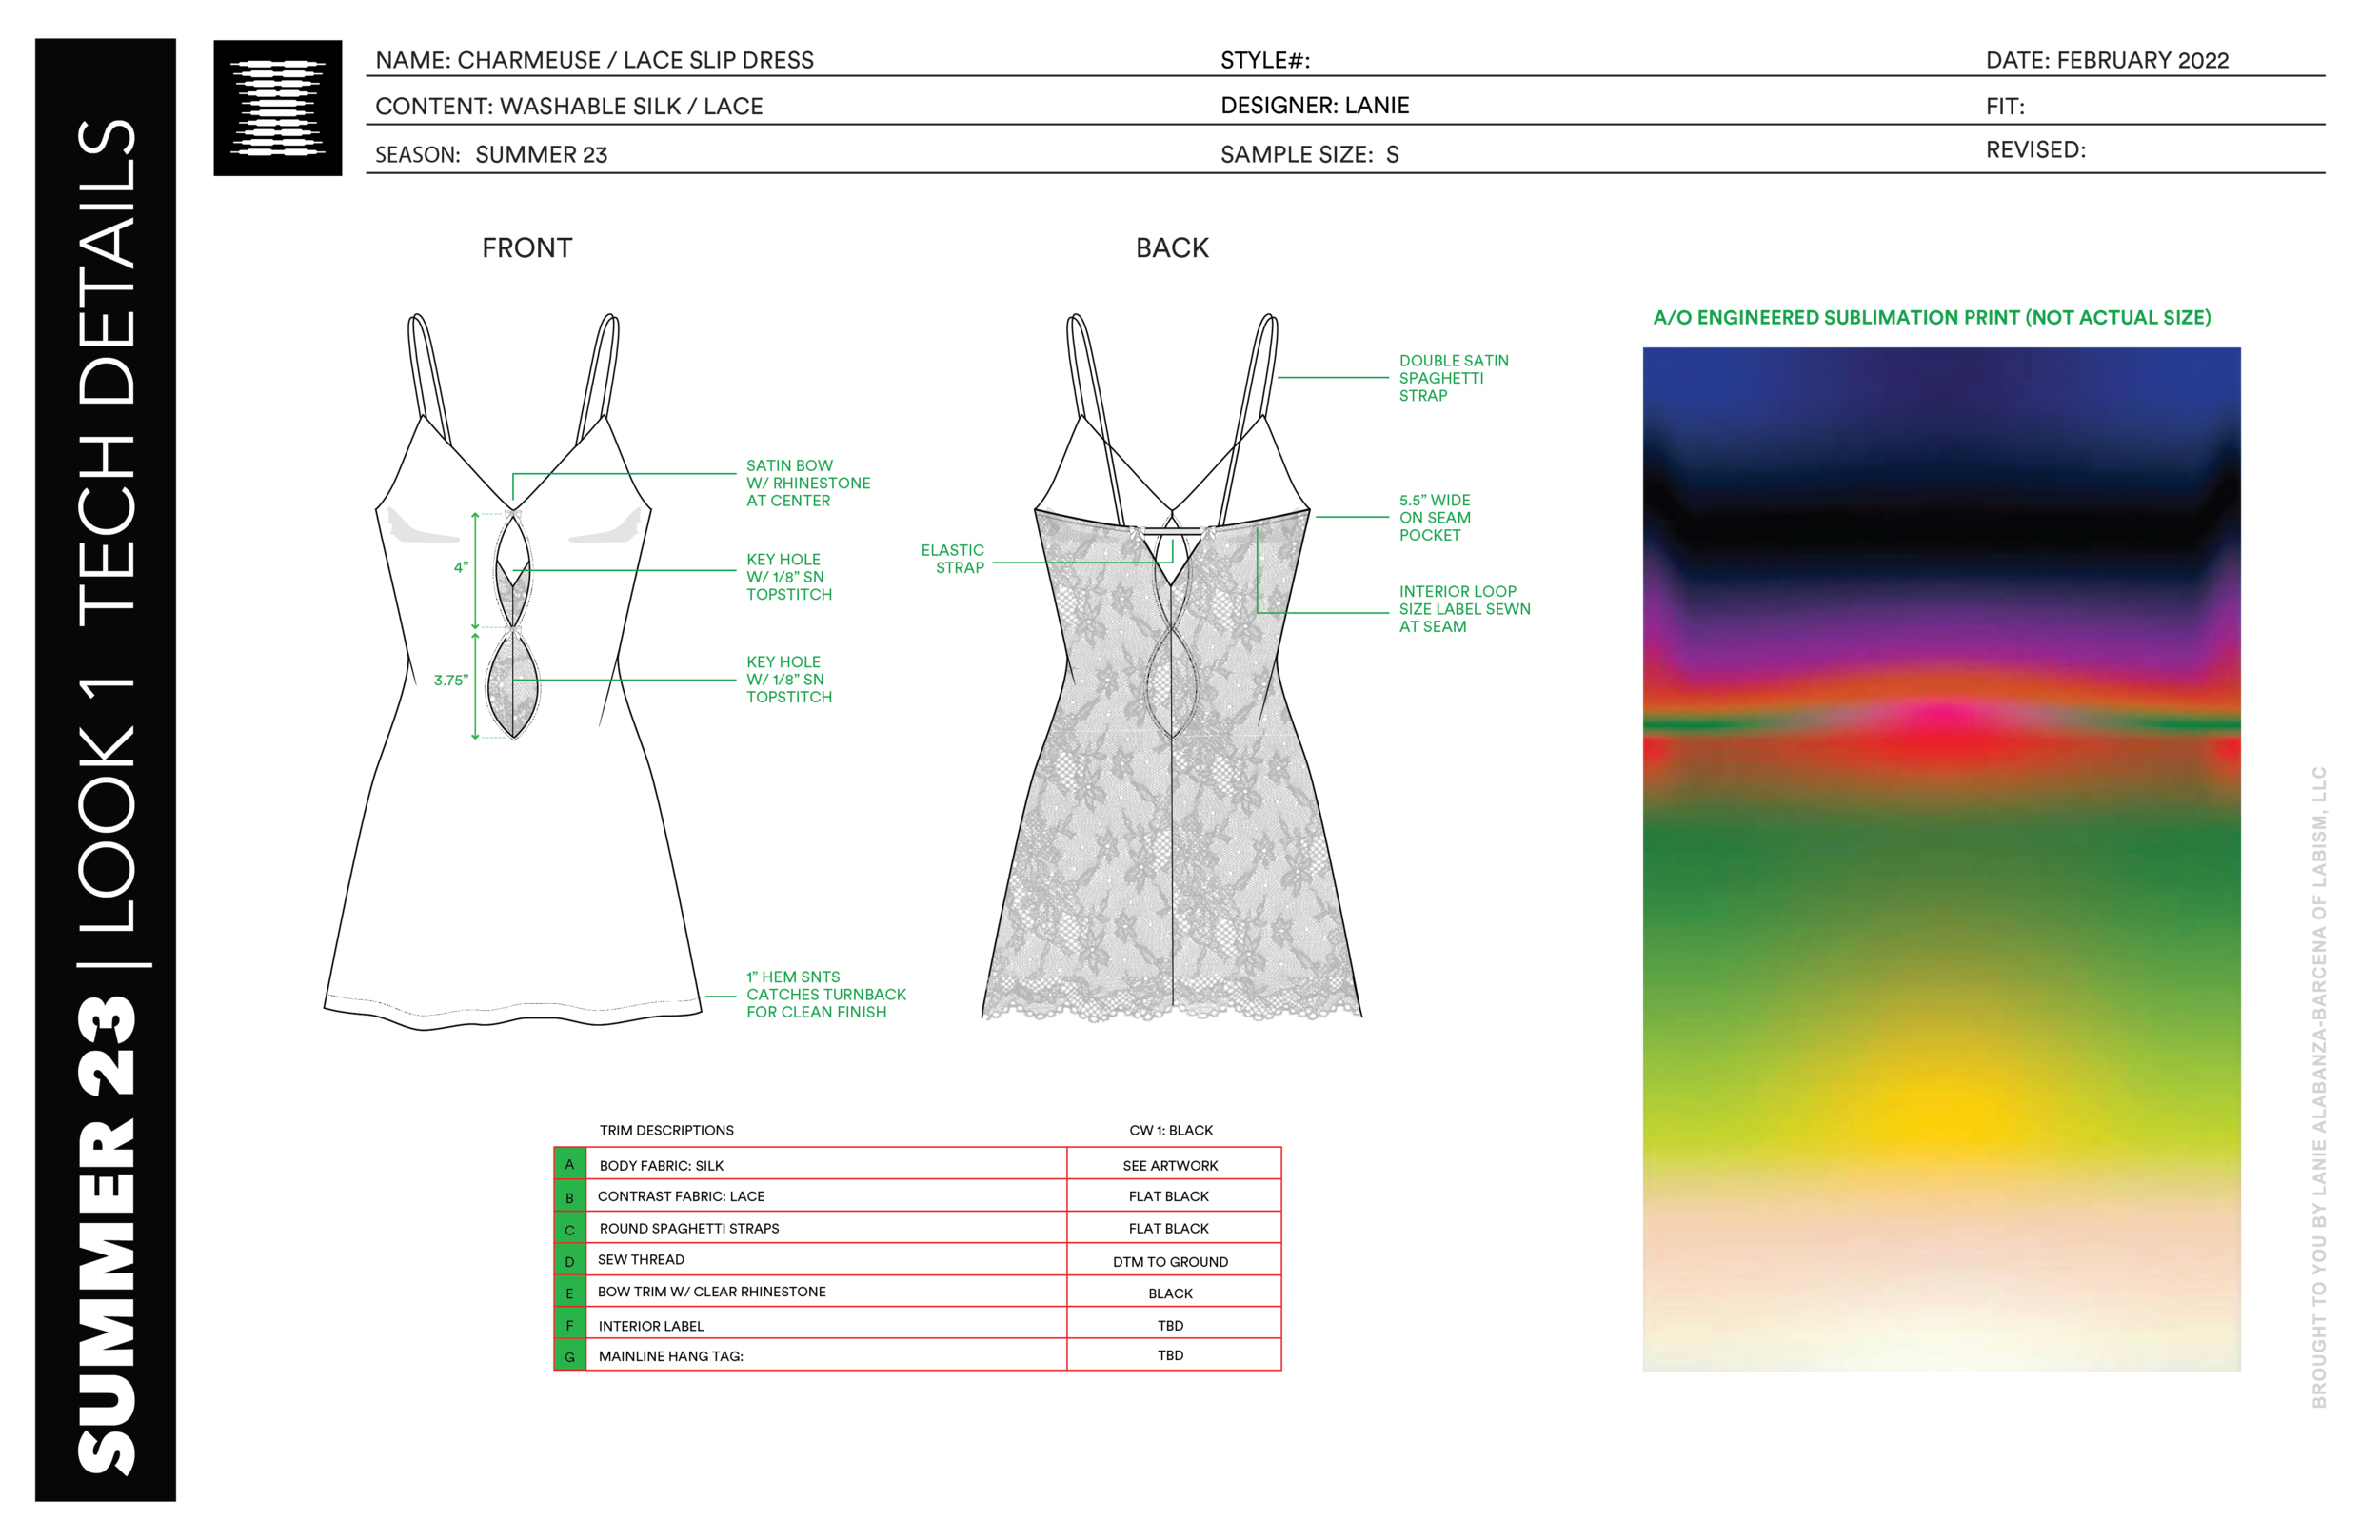Click lower 'KEY HOLE W/ 1/8" SN TOPSTITCH' callout
2380x1540 pixels.
[789, 679]
